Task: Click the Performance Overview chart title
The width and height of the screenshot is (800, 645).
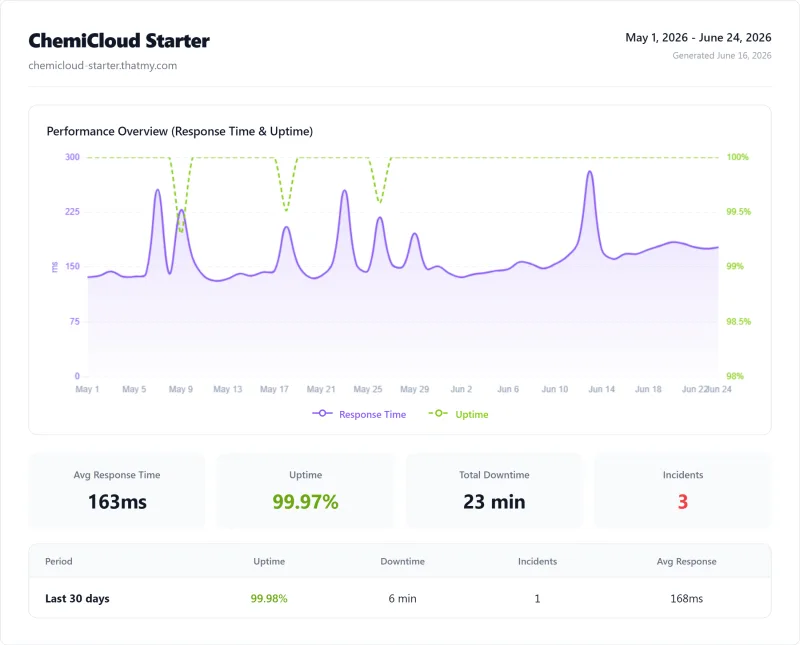Action: click(180, 131)
